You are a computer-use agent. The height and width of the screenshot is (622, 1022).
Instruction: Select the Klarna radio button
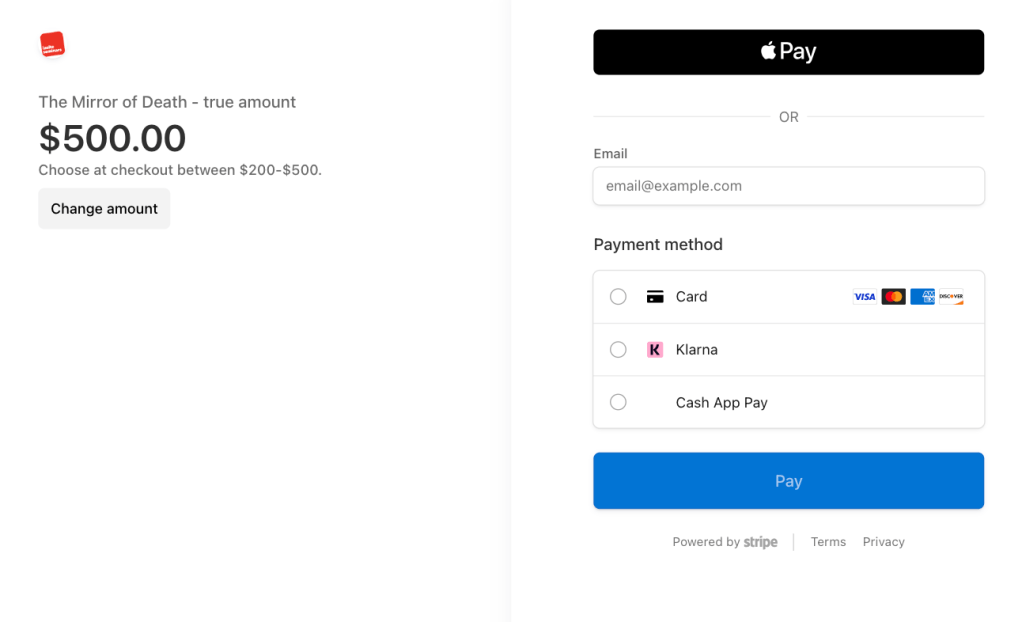click(x=618, y=350)
